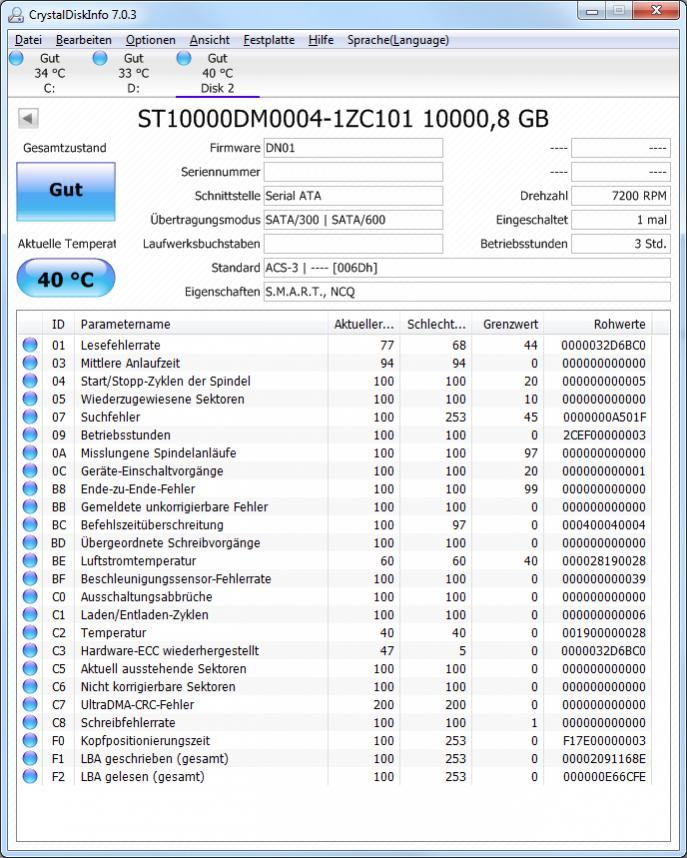The image size is (687, 858).
Task: Click status orb for Laden/Entladen-Zyklen
Action: 30,614
